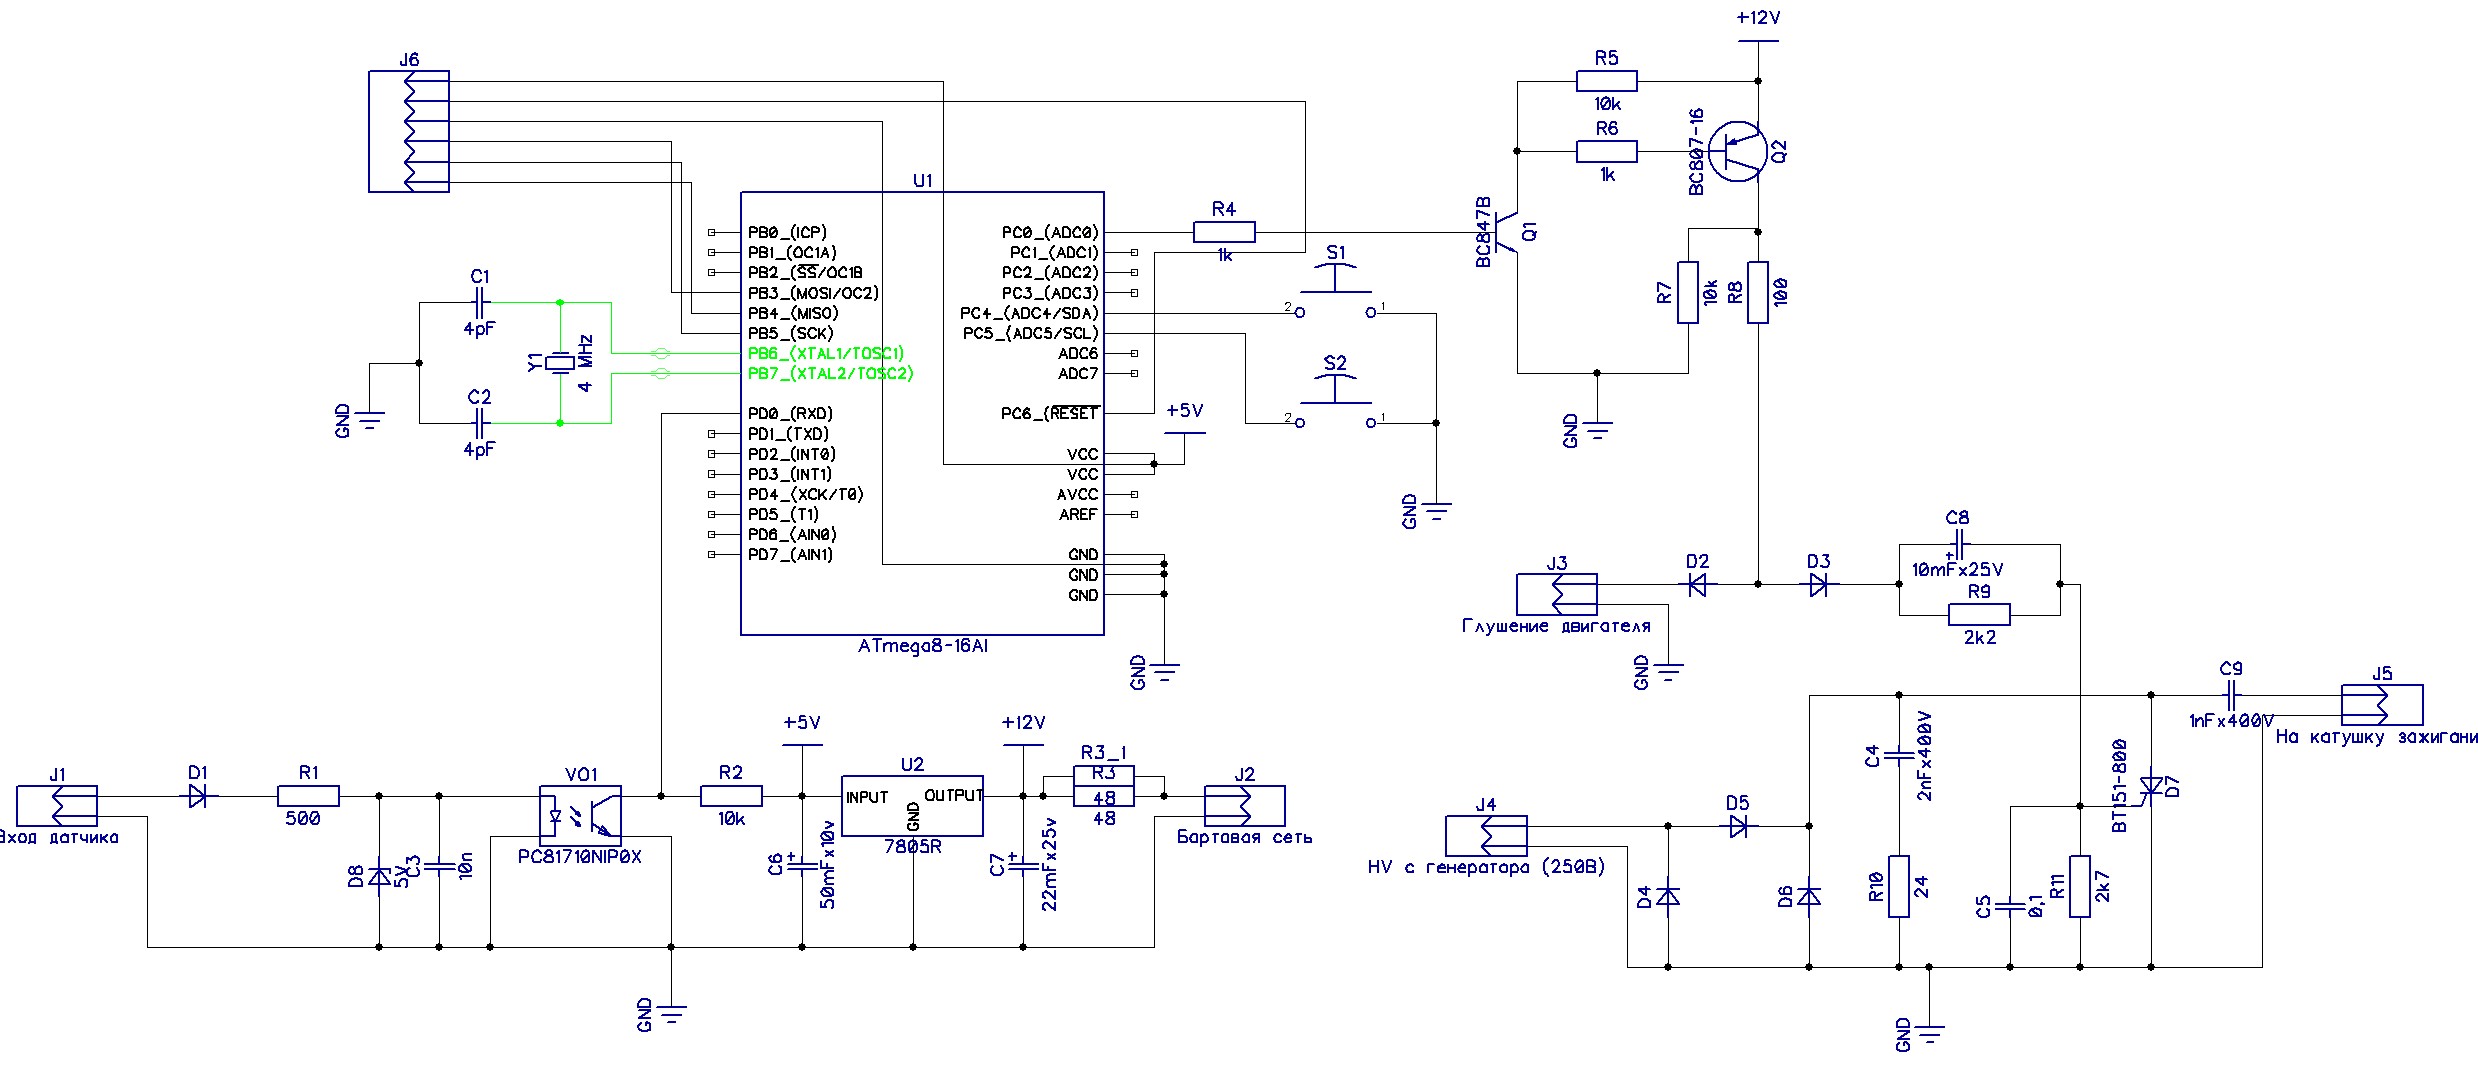Click resistor R1 500
The image size is (2478, 1065).
coord(308,797)
